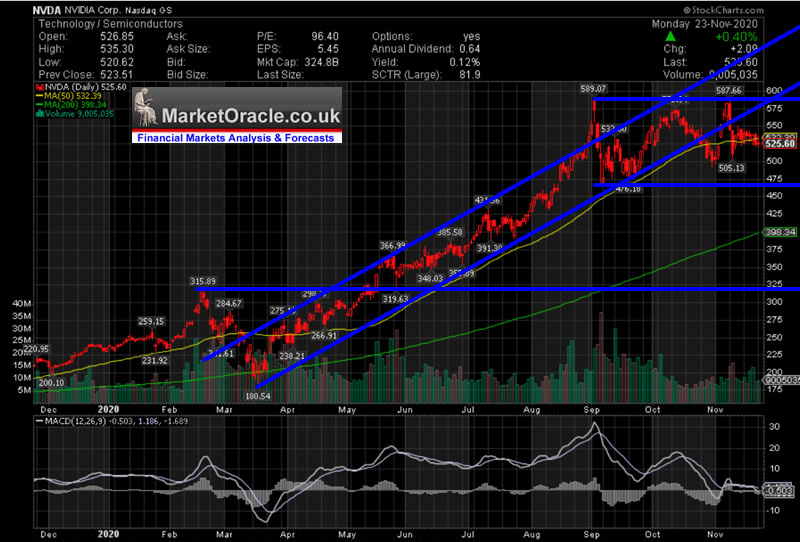The width and height of the screenshot is (800, 542).
Task: Click the 589.07 September peak price label
Action: tap(593, 89)
